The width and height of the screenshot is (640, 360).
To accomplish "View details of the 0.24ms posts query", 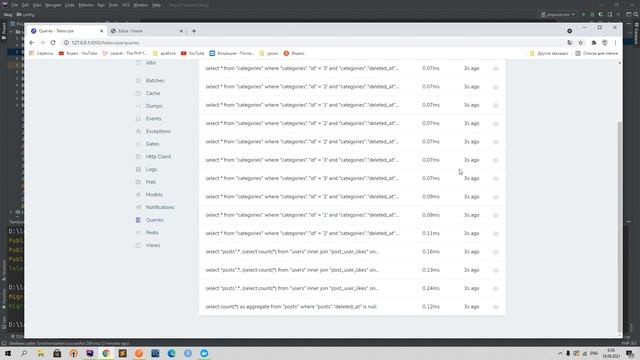I will coord(496,289).
